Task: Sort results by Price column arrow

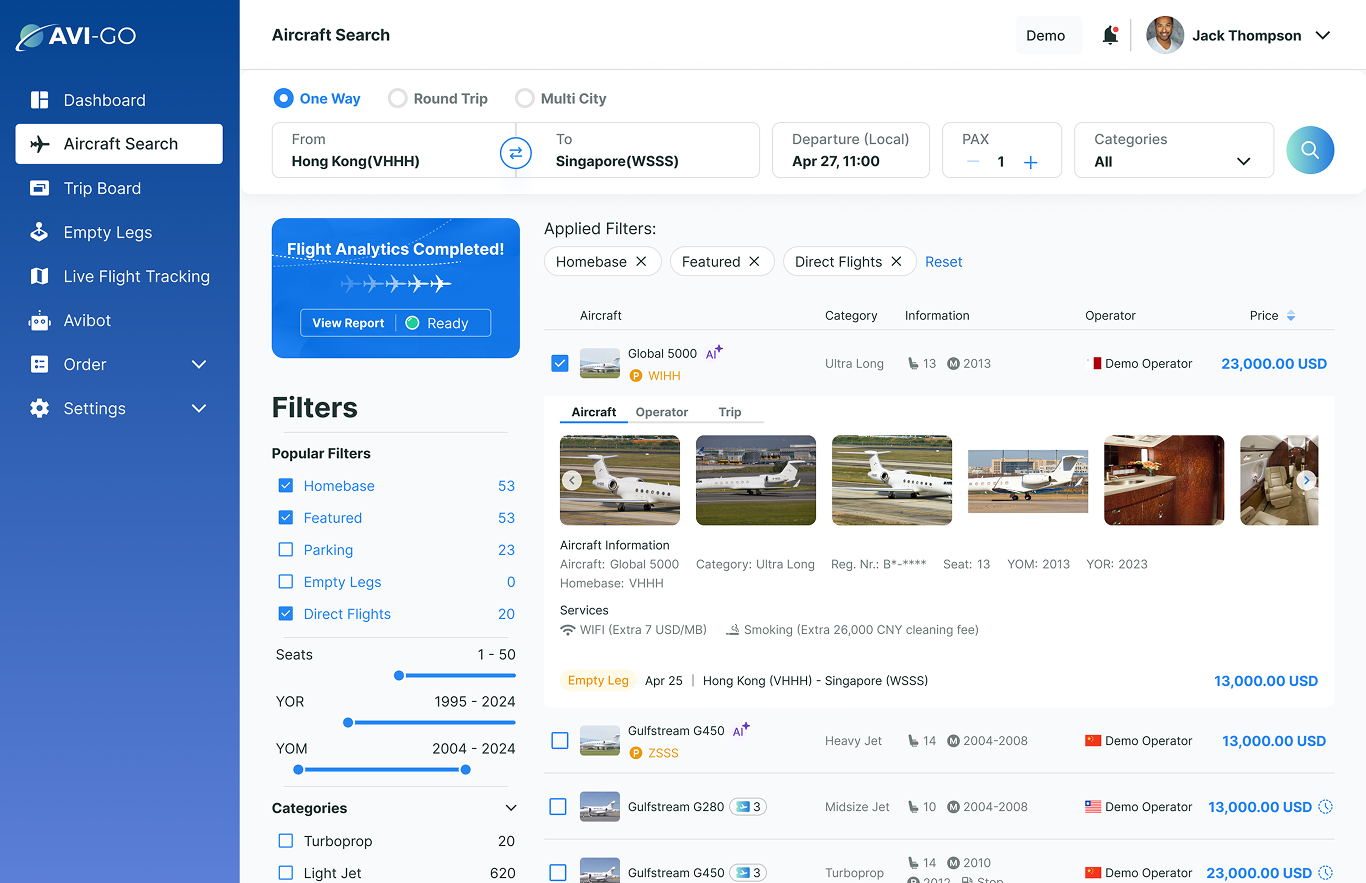Action: pos(1290,315)
